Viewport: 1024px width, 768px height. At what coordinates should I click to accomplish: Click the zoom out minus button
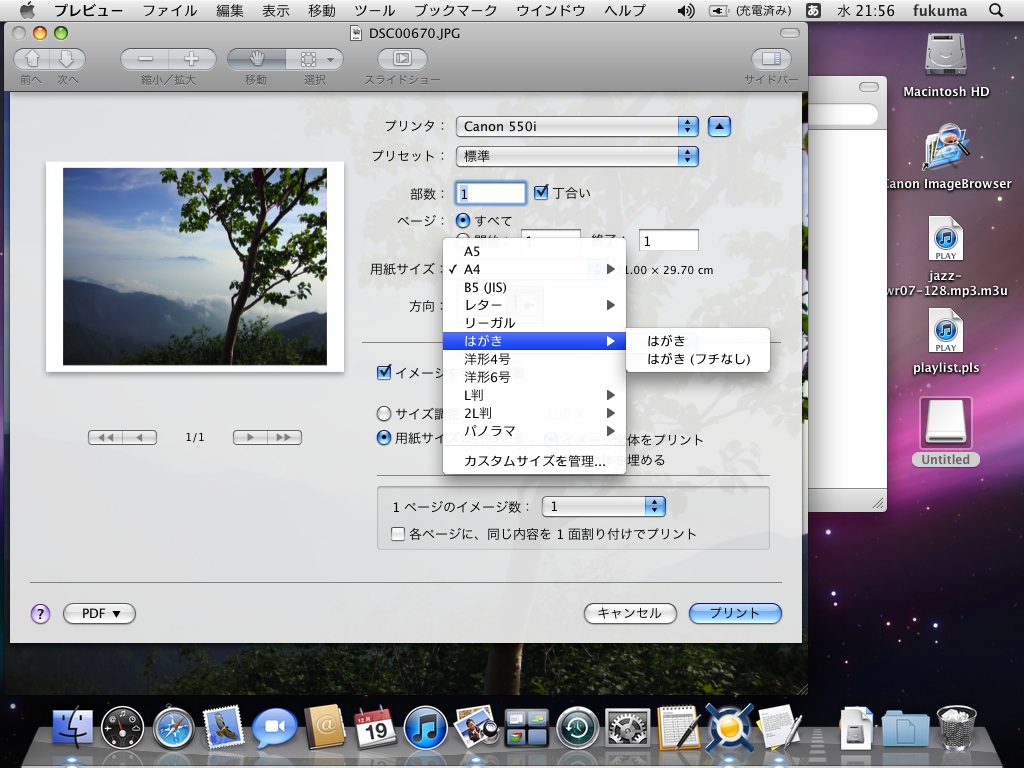point(145,59)
